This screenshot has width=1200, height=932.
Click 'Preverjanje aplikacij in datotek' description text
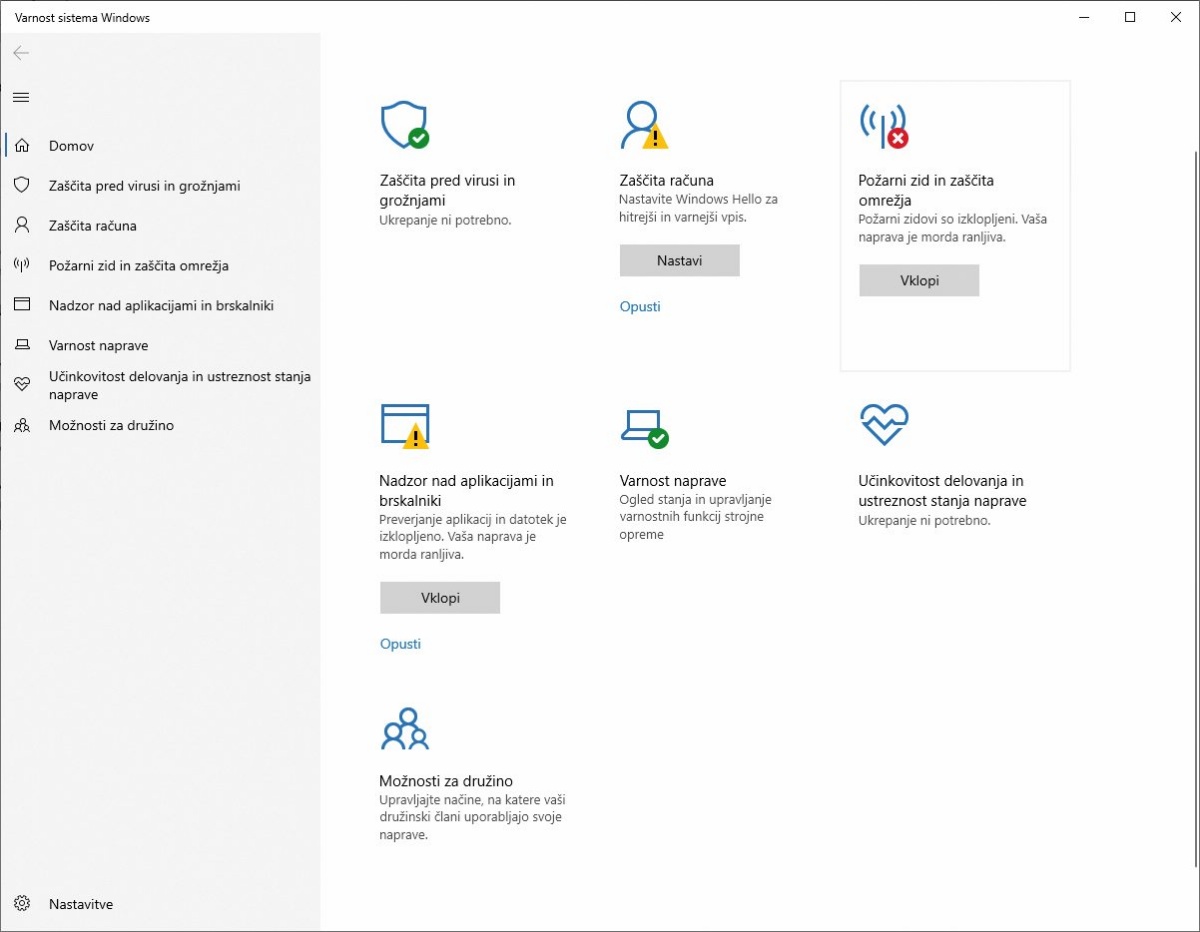(x=474, y=537)
